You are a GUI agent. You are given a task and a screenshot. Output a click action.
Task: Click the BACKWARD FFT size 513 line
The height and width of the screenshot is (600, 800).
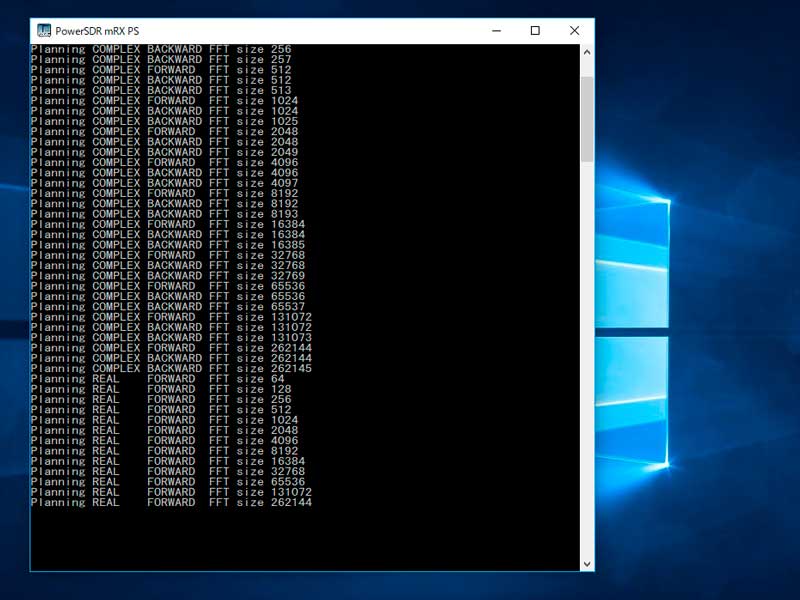tap(160, 90)
